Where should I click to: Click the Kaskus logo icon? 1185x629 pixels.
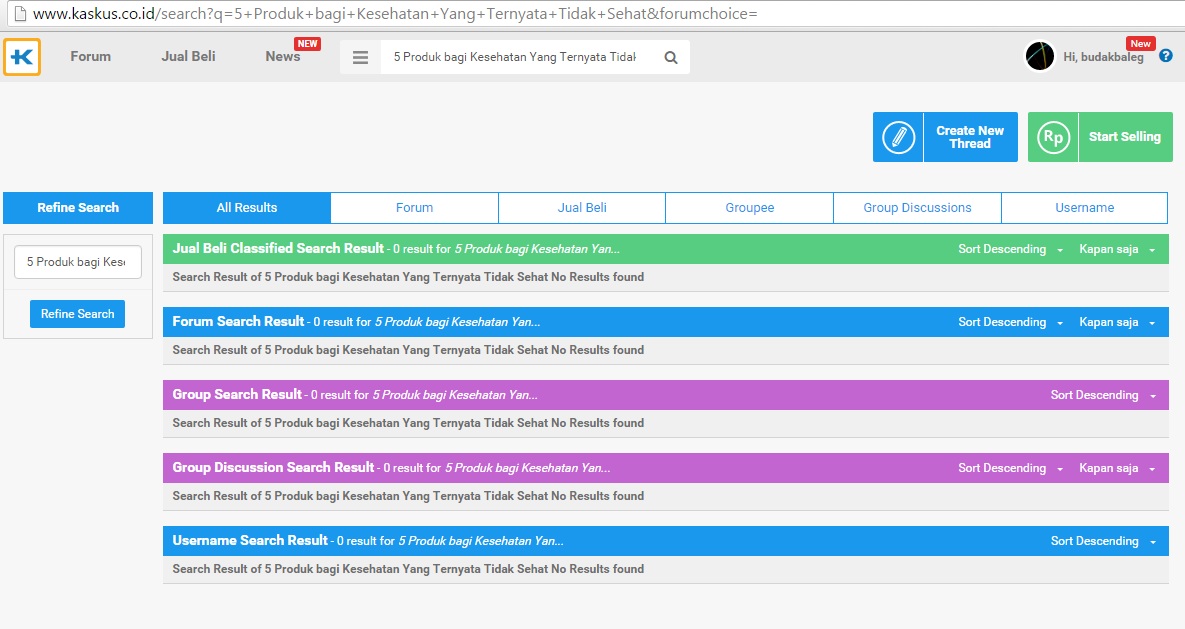tap(22, 57)
